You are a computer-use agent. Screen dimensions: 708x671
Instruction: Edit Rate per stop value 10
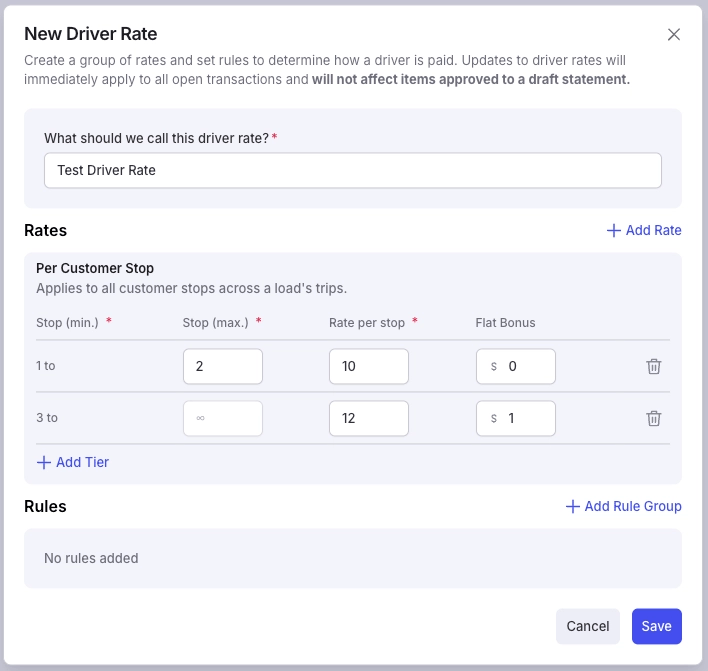(368, 366)
